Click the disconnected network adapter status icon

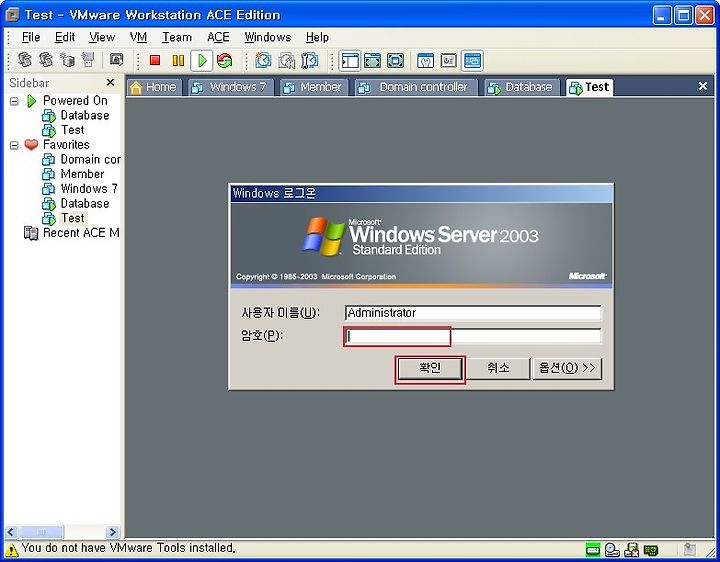pos(631,549)
